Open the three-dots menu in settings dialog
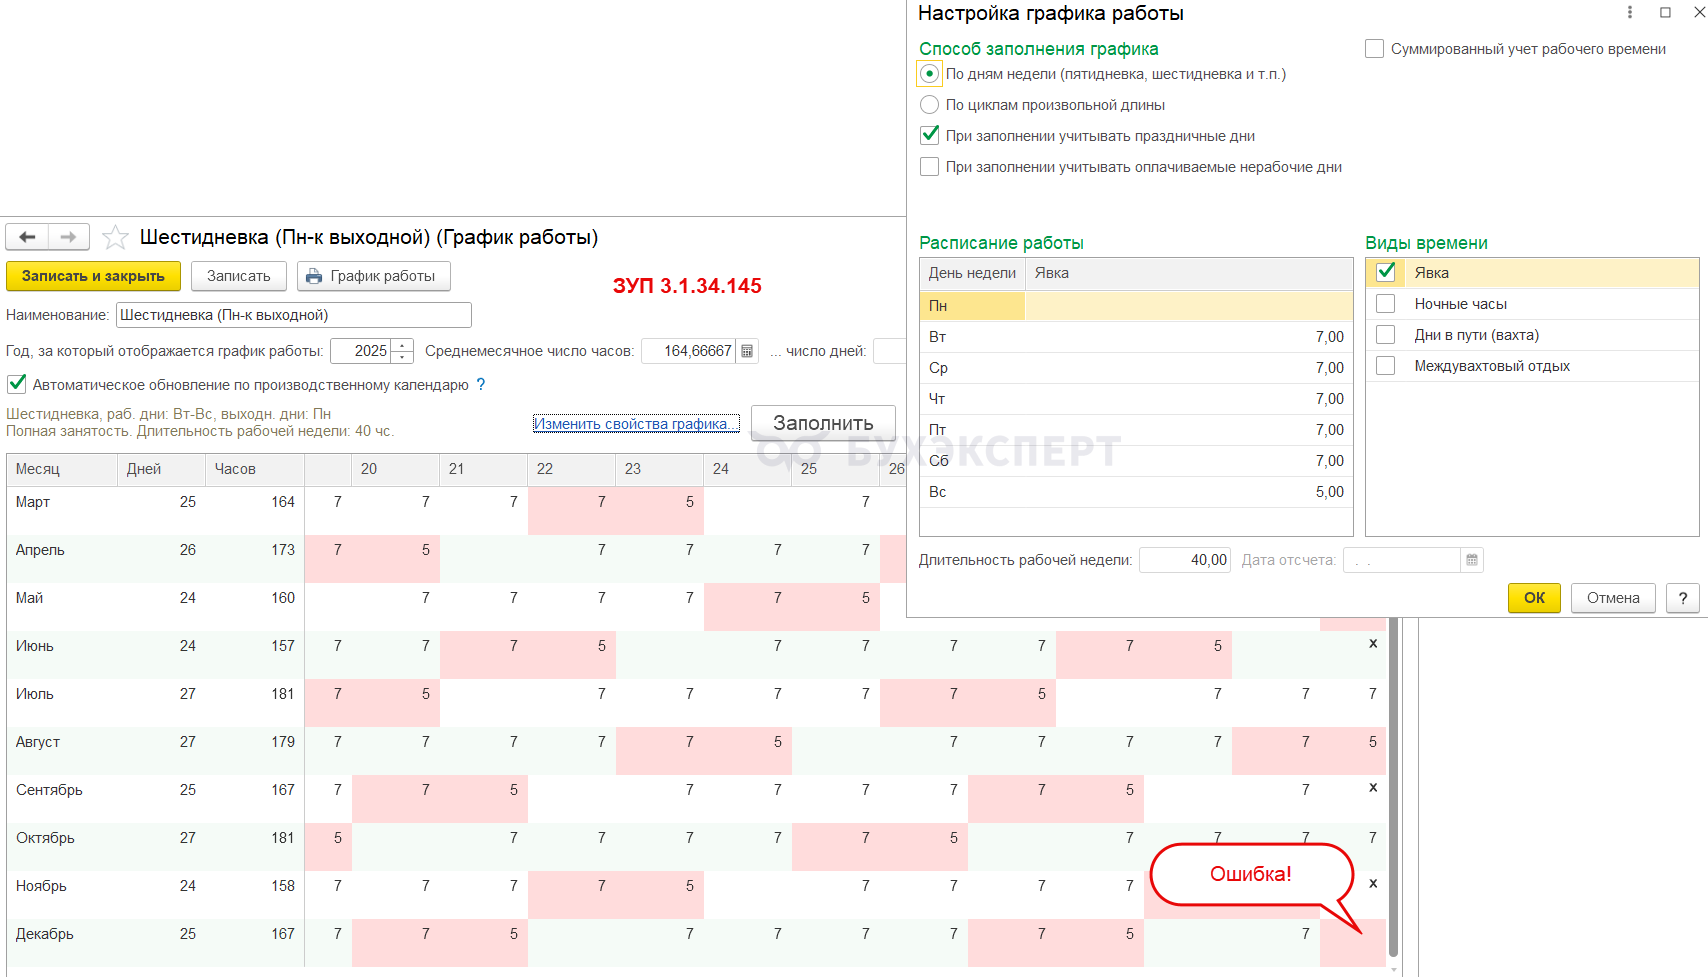Image resolution: width=1708 pixels, height=977 pixels. pyautogui.click(x=1630, y=13)
